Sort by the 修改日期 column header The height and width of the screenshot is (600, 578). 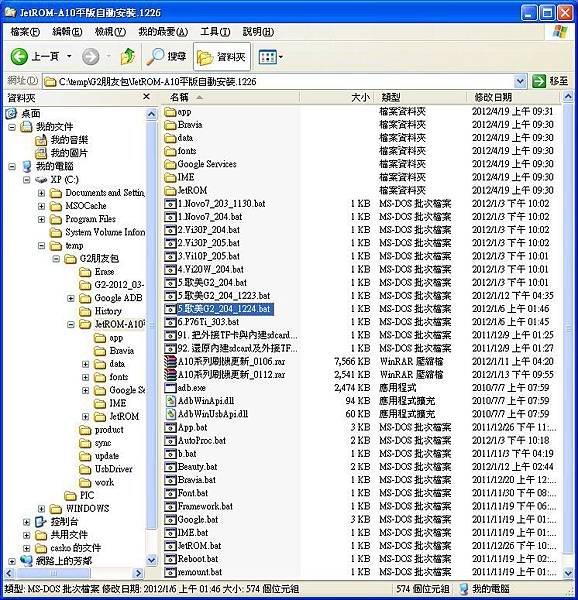tap(514, 97)
